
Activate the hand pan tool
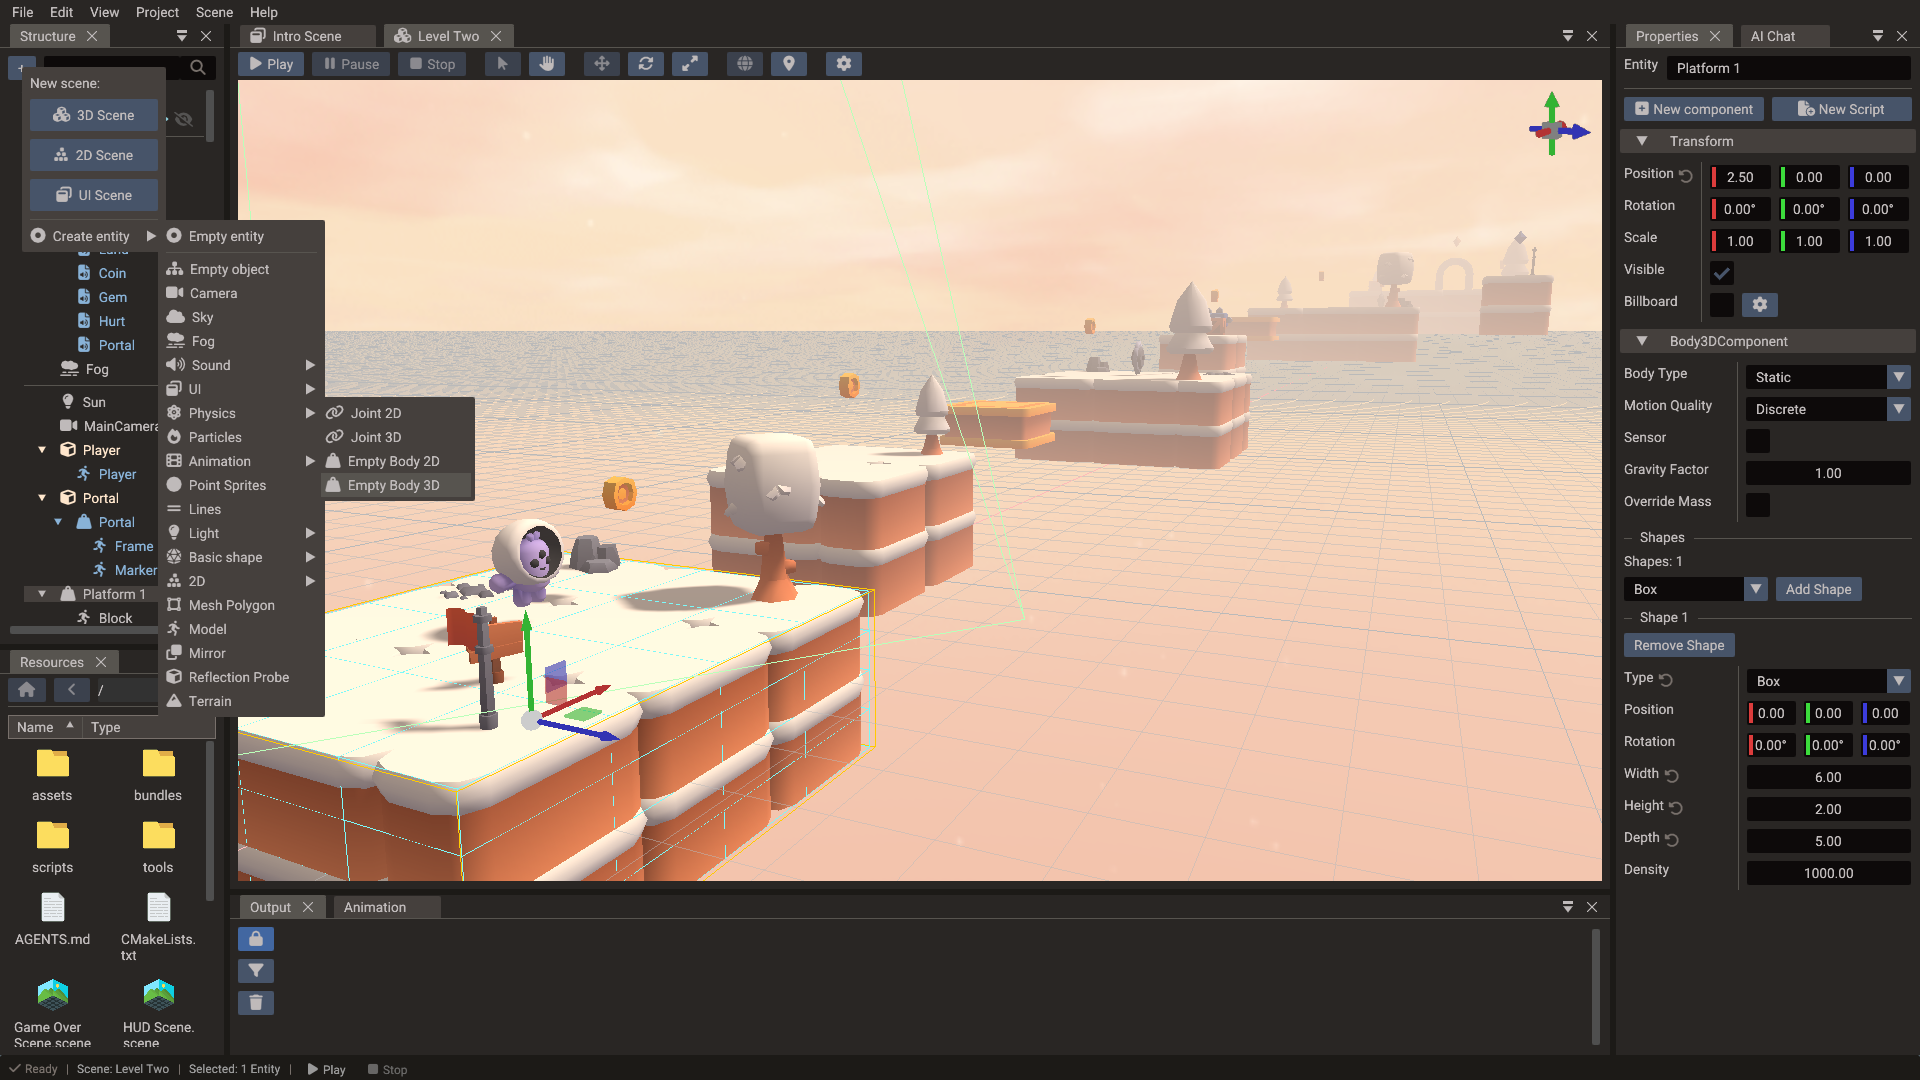(x=547, y=64)
